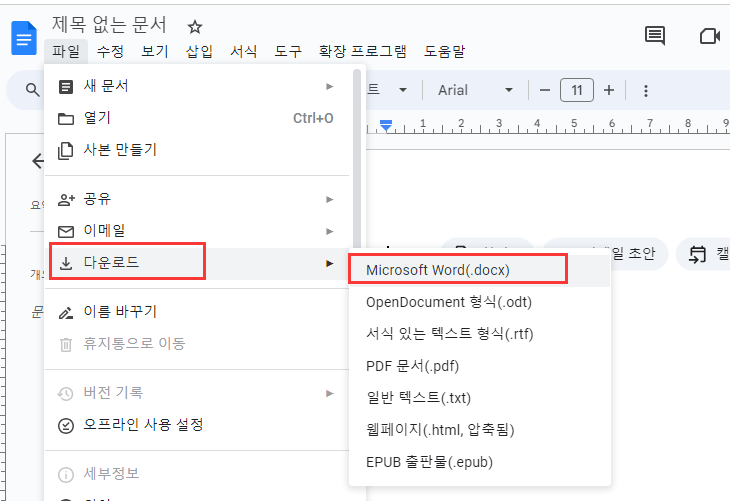Click the video call camera icon
Viewport: 730px width, 501px height.
[710, 36]
